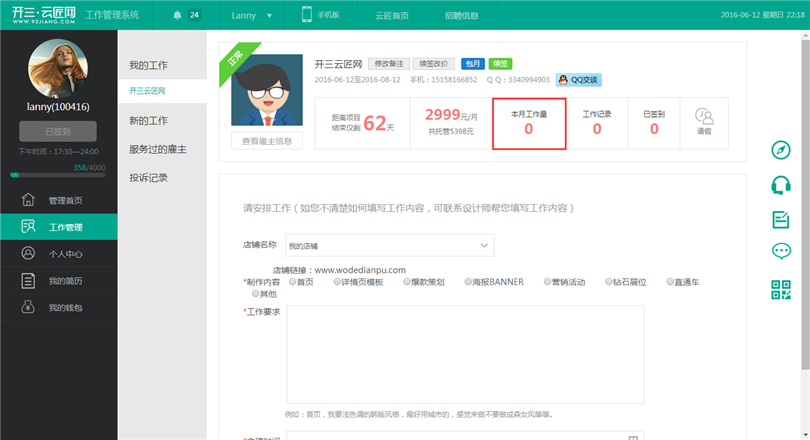Image resolution: width=810 pixels, height=440 pixels.
Task: Click the date text 2016-06-12 星期日
Action: (753, 15)
